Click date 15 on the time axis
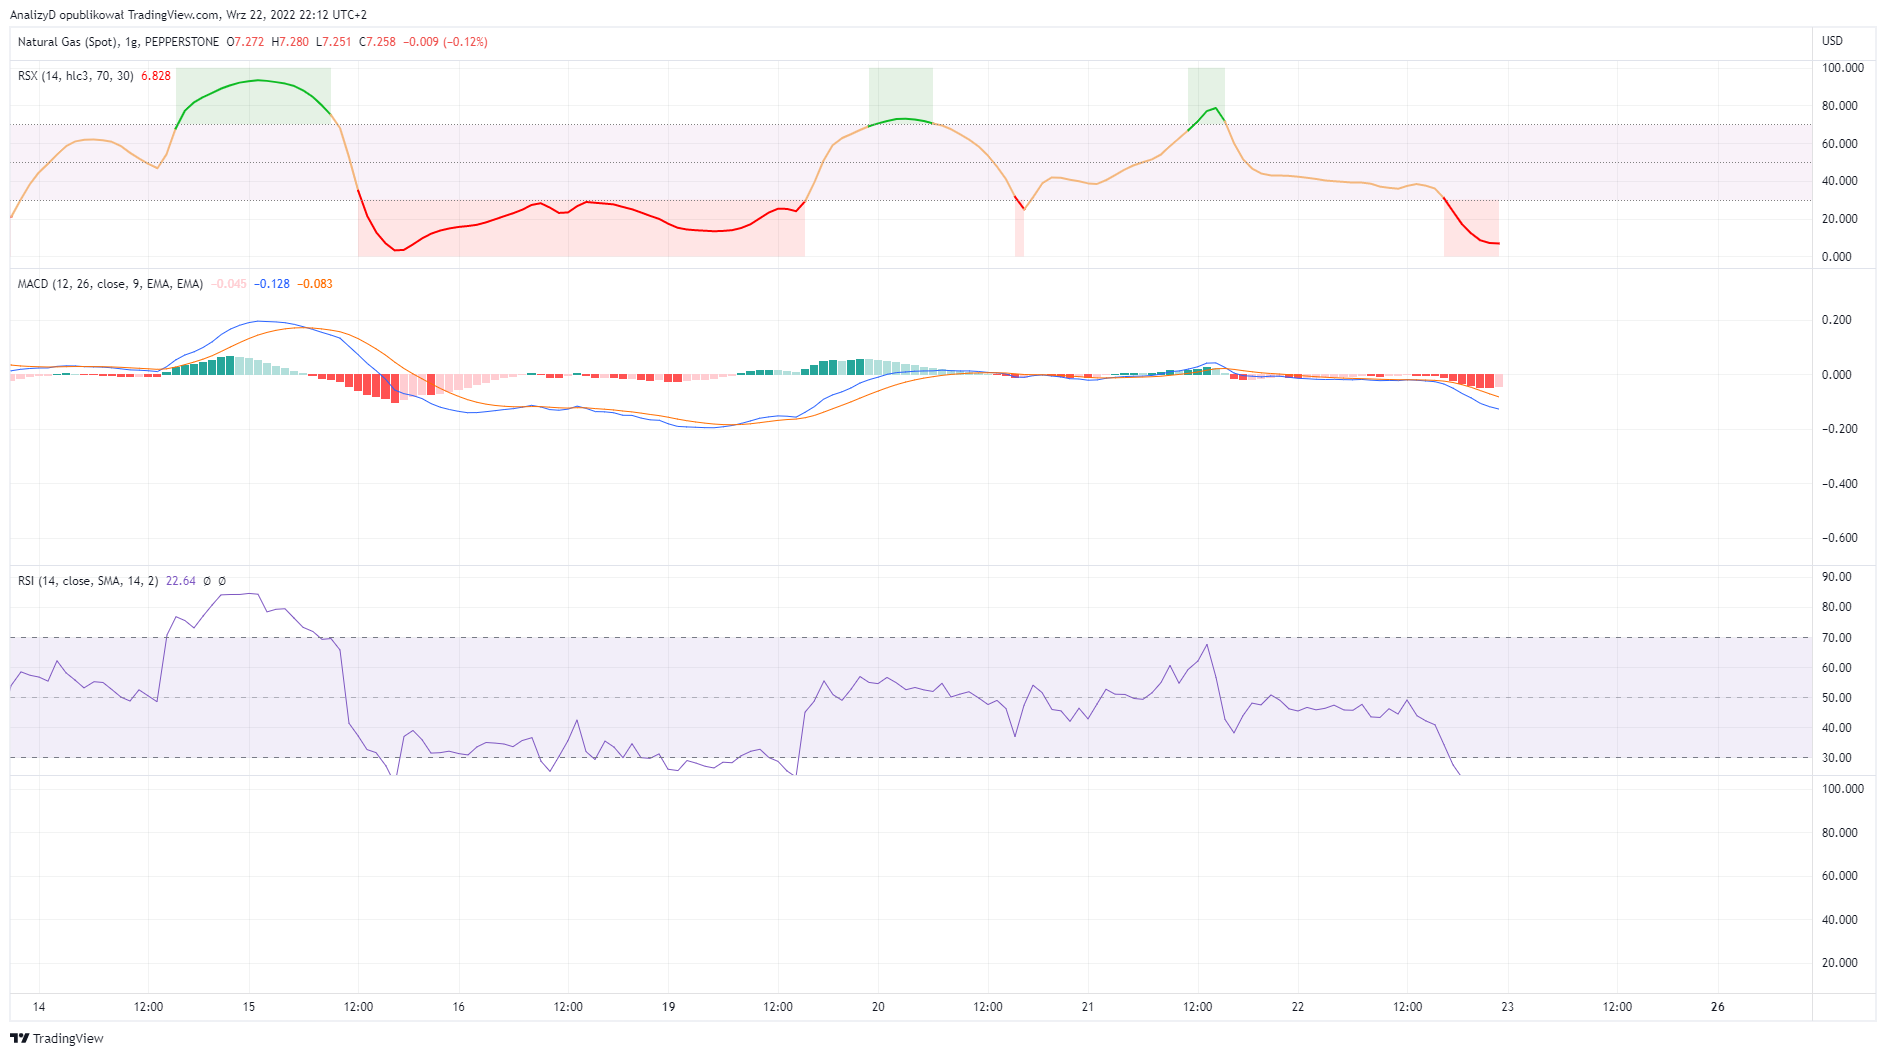 click(x=249, y=1007)
